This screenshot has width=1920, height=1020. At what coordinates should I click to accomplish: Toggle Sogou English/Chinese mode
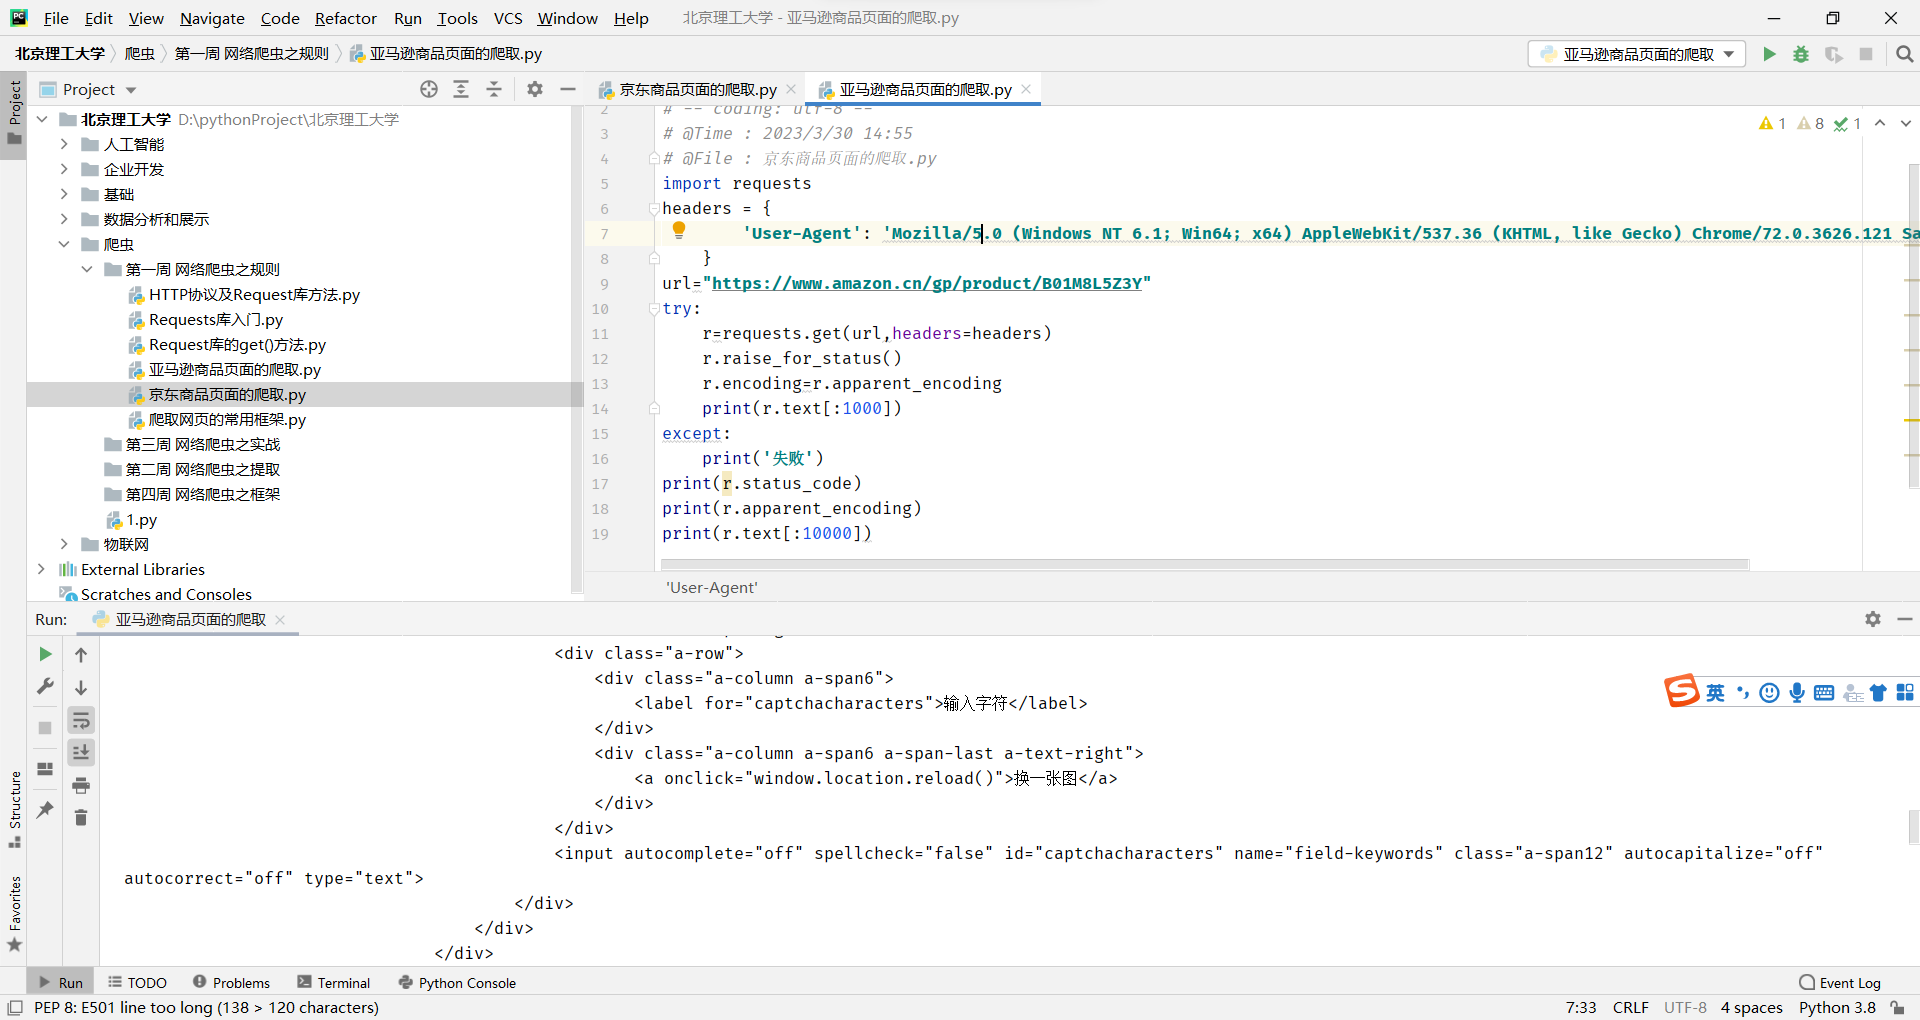[1716, 693]
